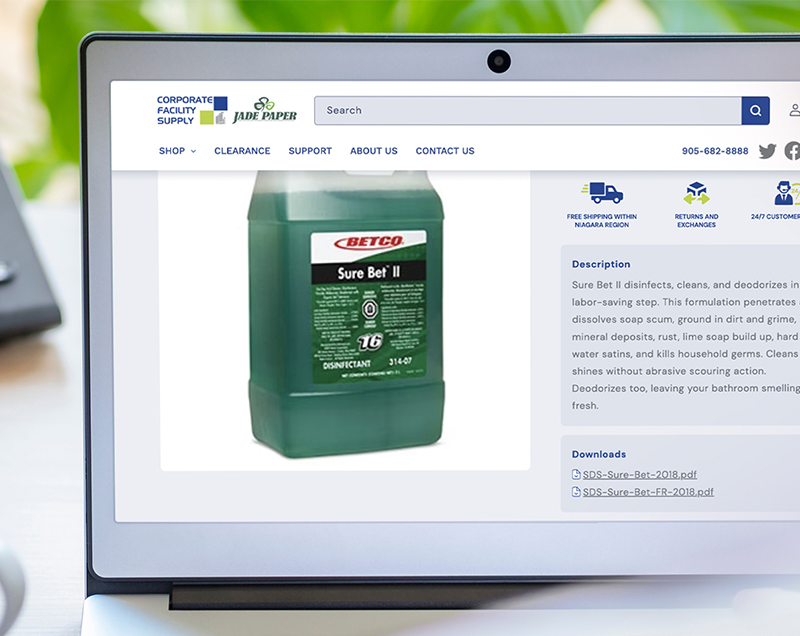800x636 pixels.
Task: Download SDS-Sure-Bet-FR-2018.pdf
Action: point(648,492)
